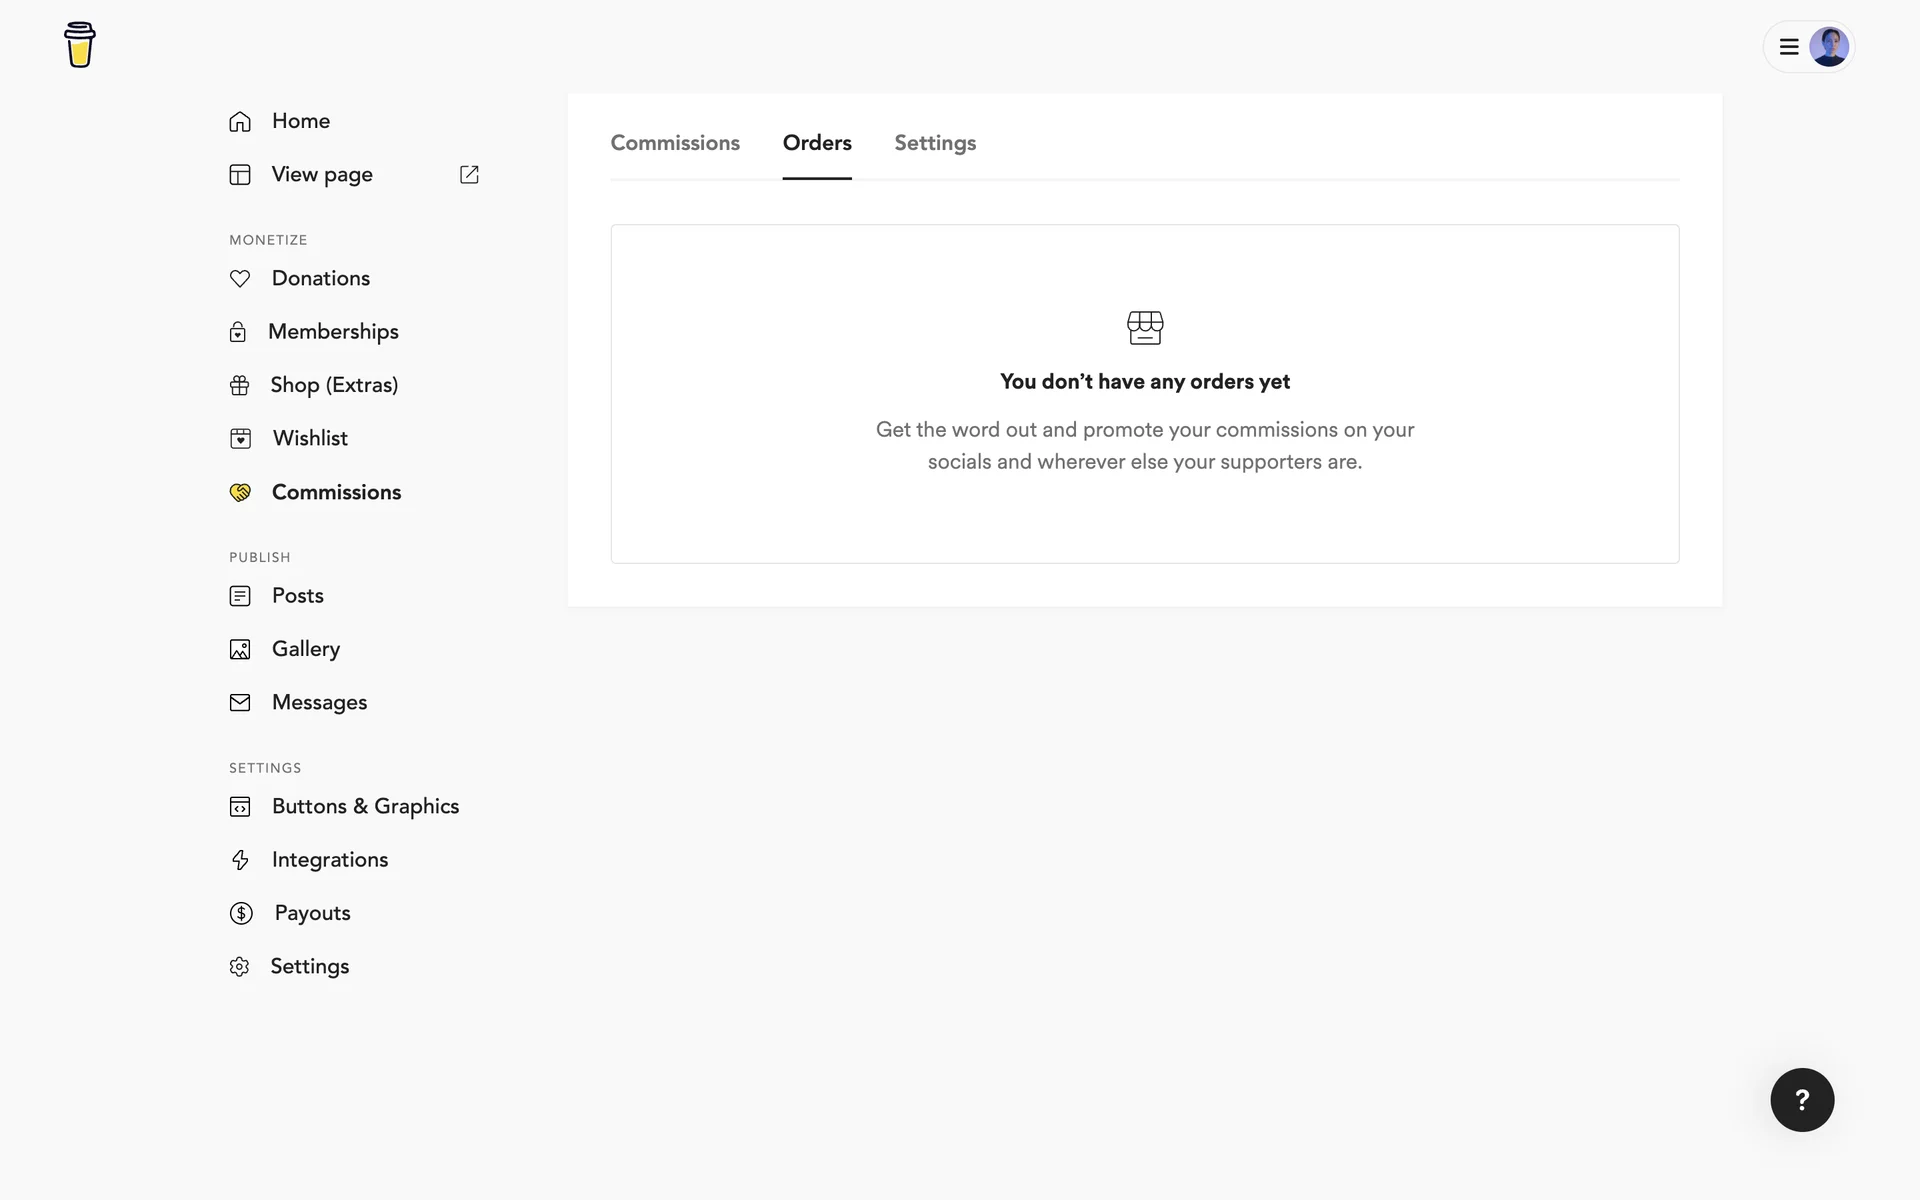Click the help question mark button

1802,1100
